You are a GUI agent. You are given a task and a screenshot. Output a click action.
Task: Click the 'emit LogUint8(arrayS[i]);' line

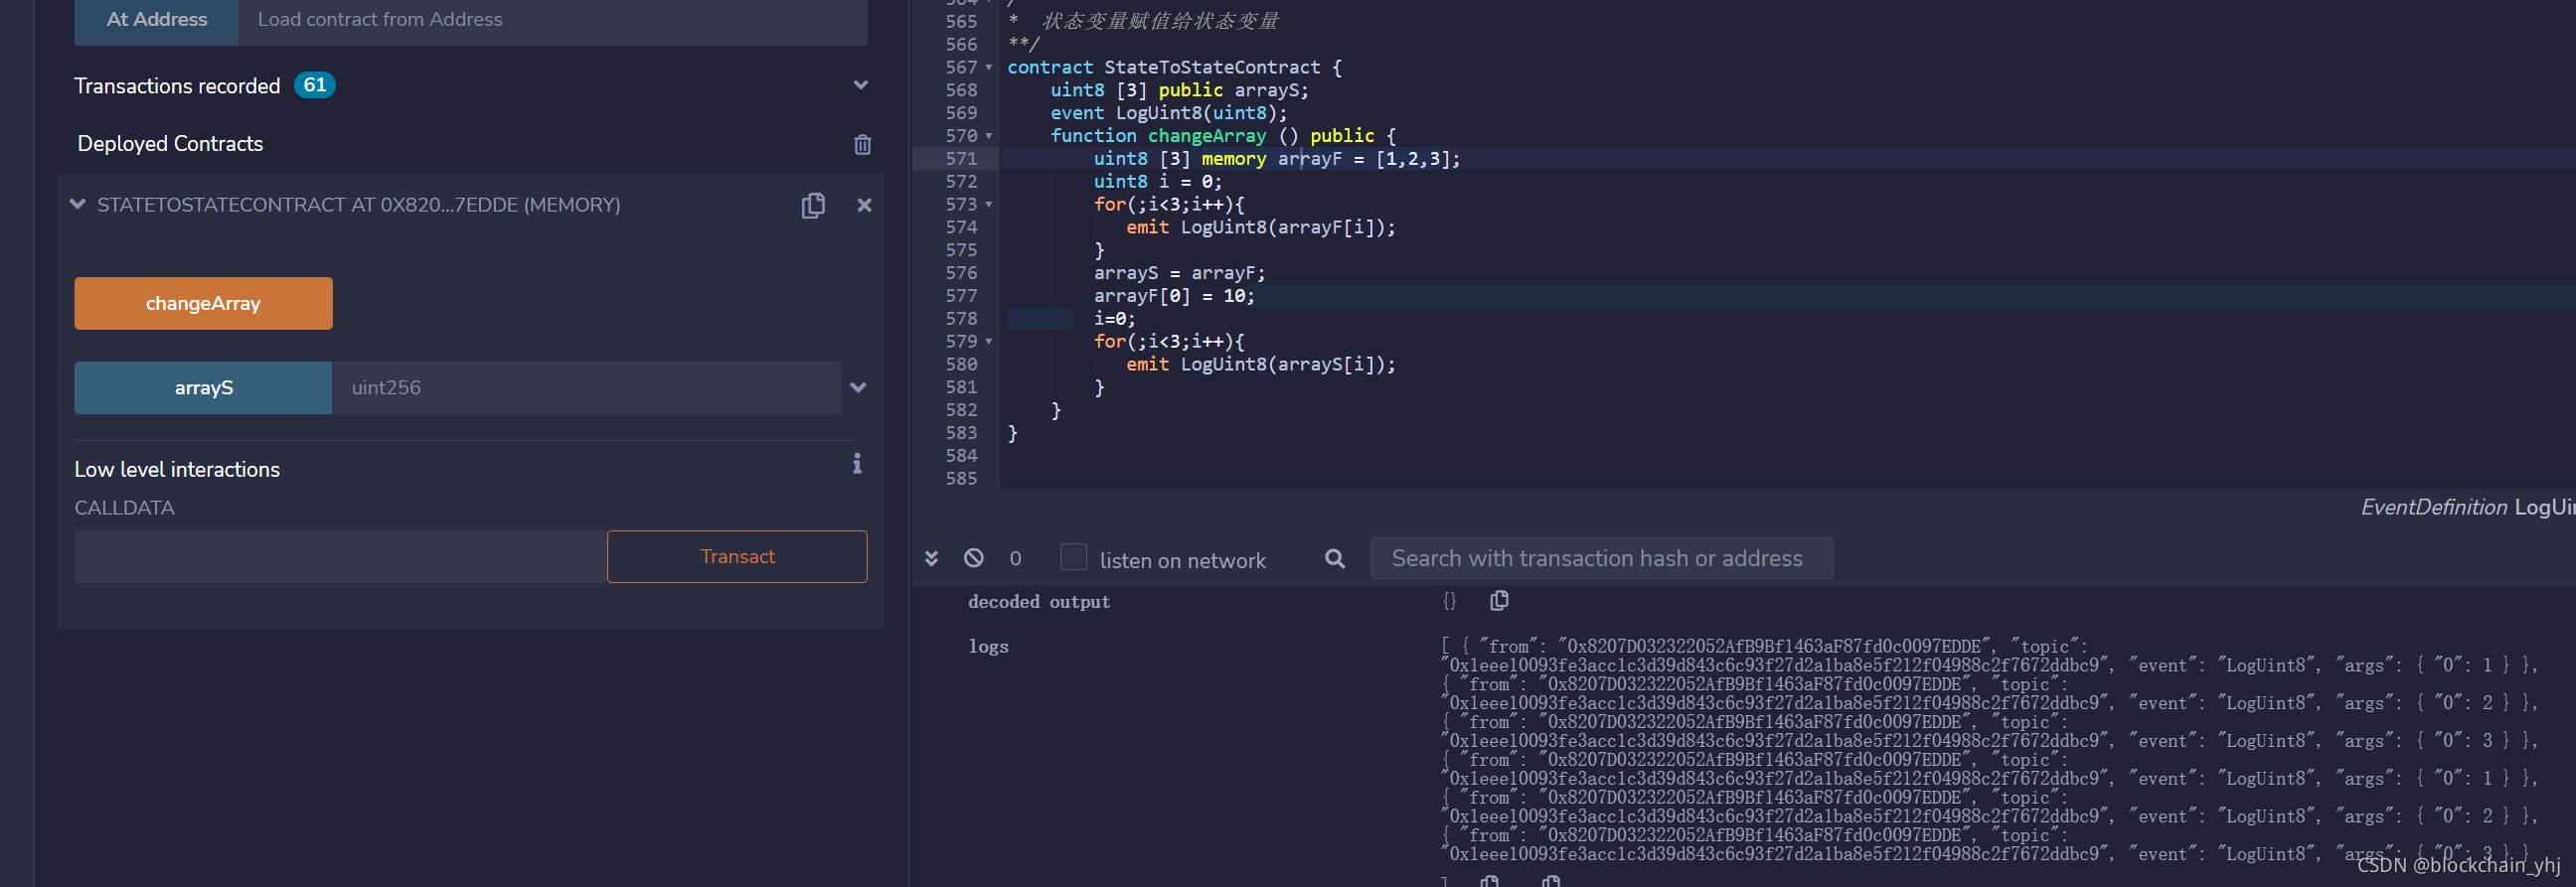pos(1260,365)
